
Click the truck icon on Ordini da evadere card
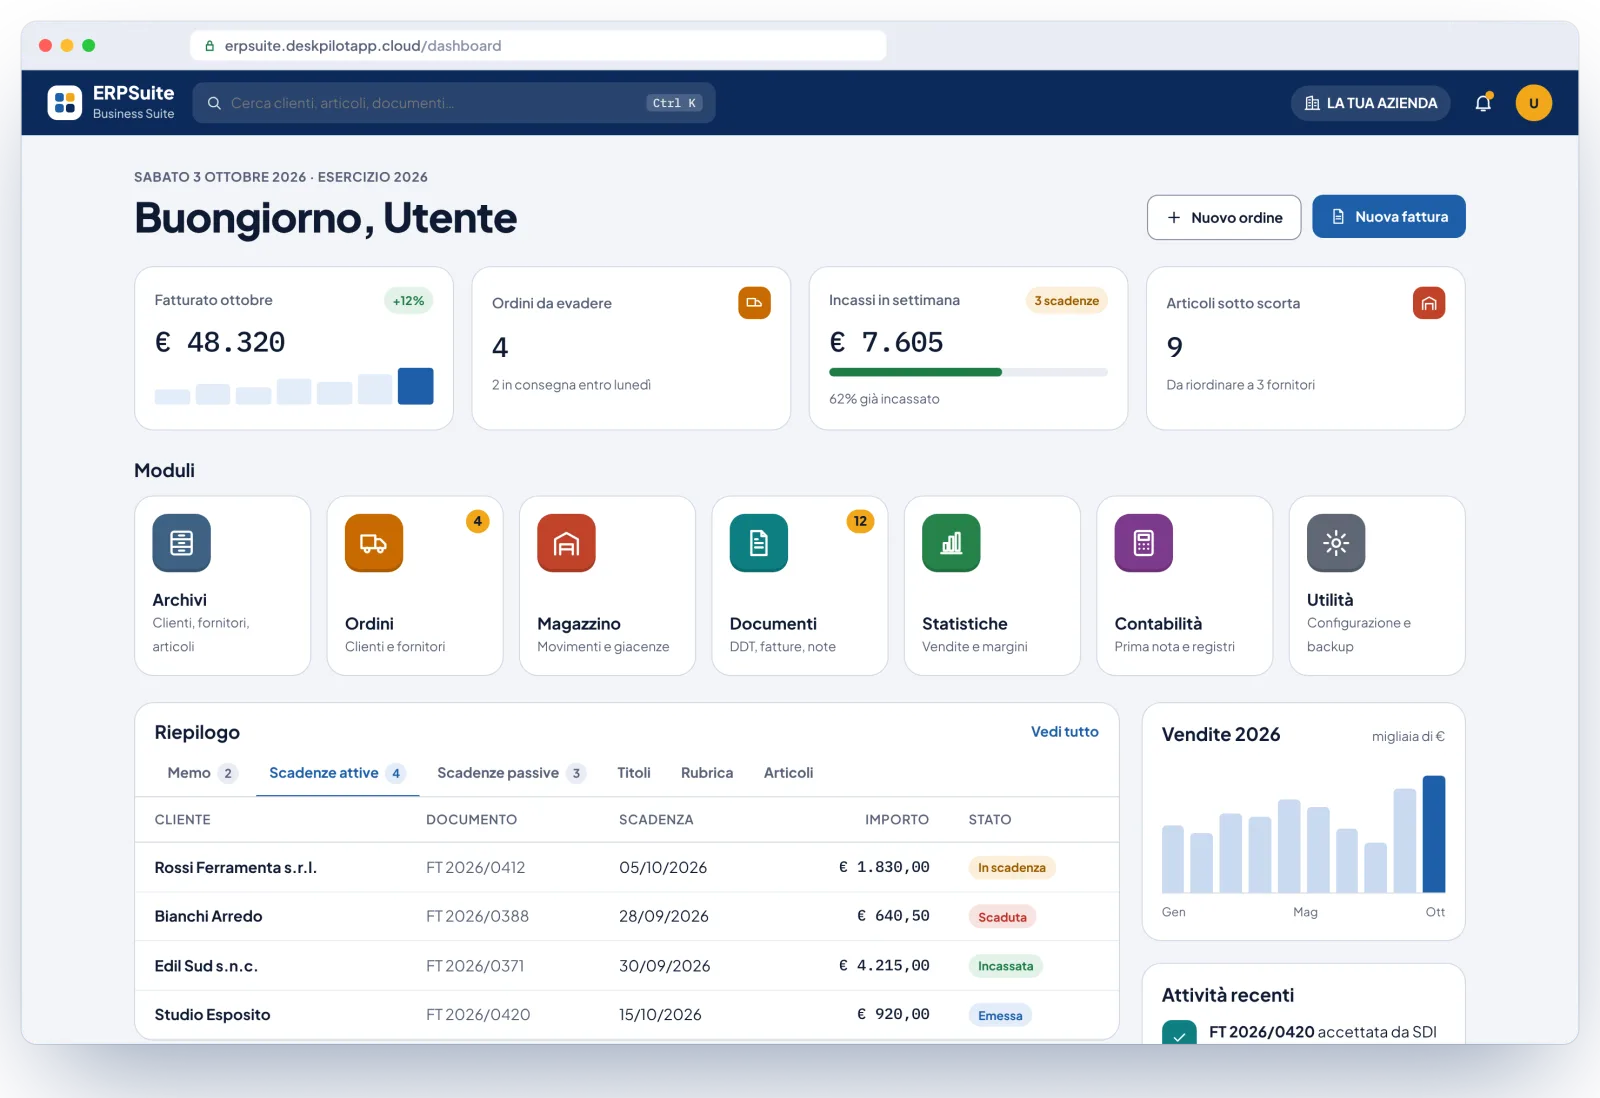(x=754, y=303)
